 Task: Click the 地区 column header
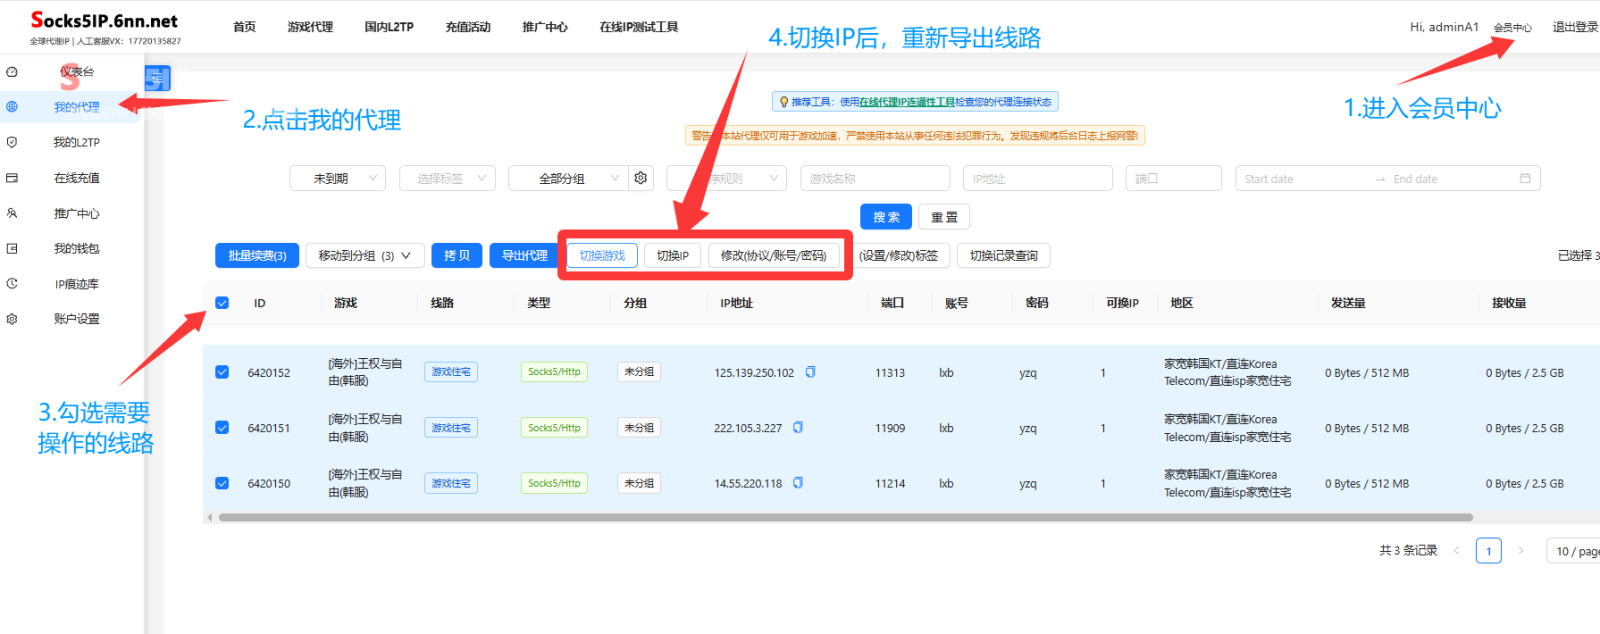(1182, 303)
